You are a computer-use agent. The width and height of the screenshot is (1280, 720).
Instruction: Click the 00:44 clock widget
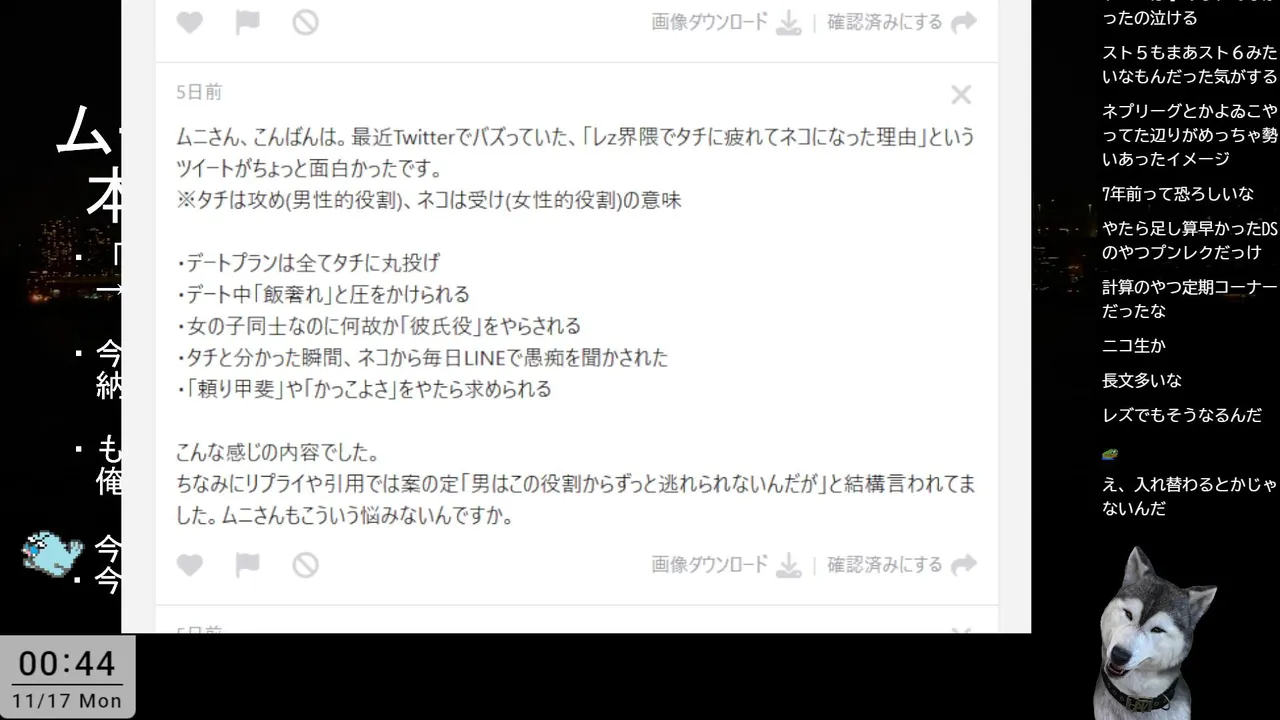pos(67,677)
